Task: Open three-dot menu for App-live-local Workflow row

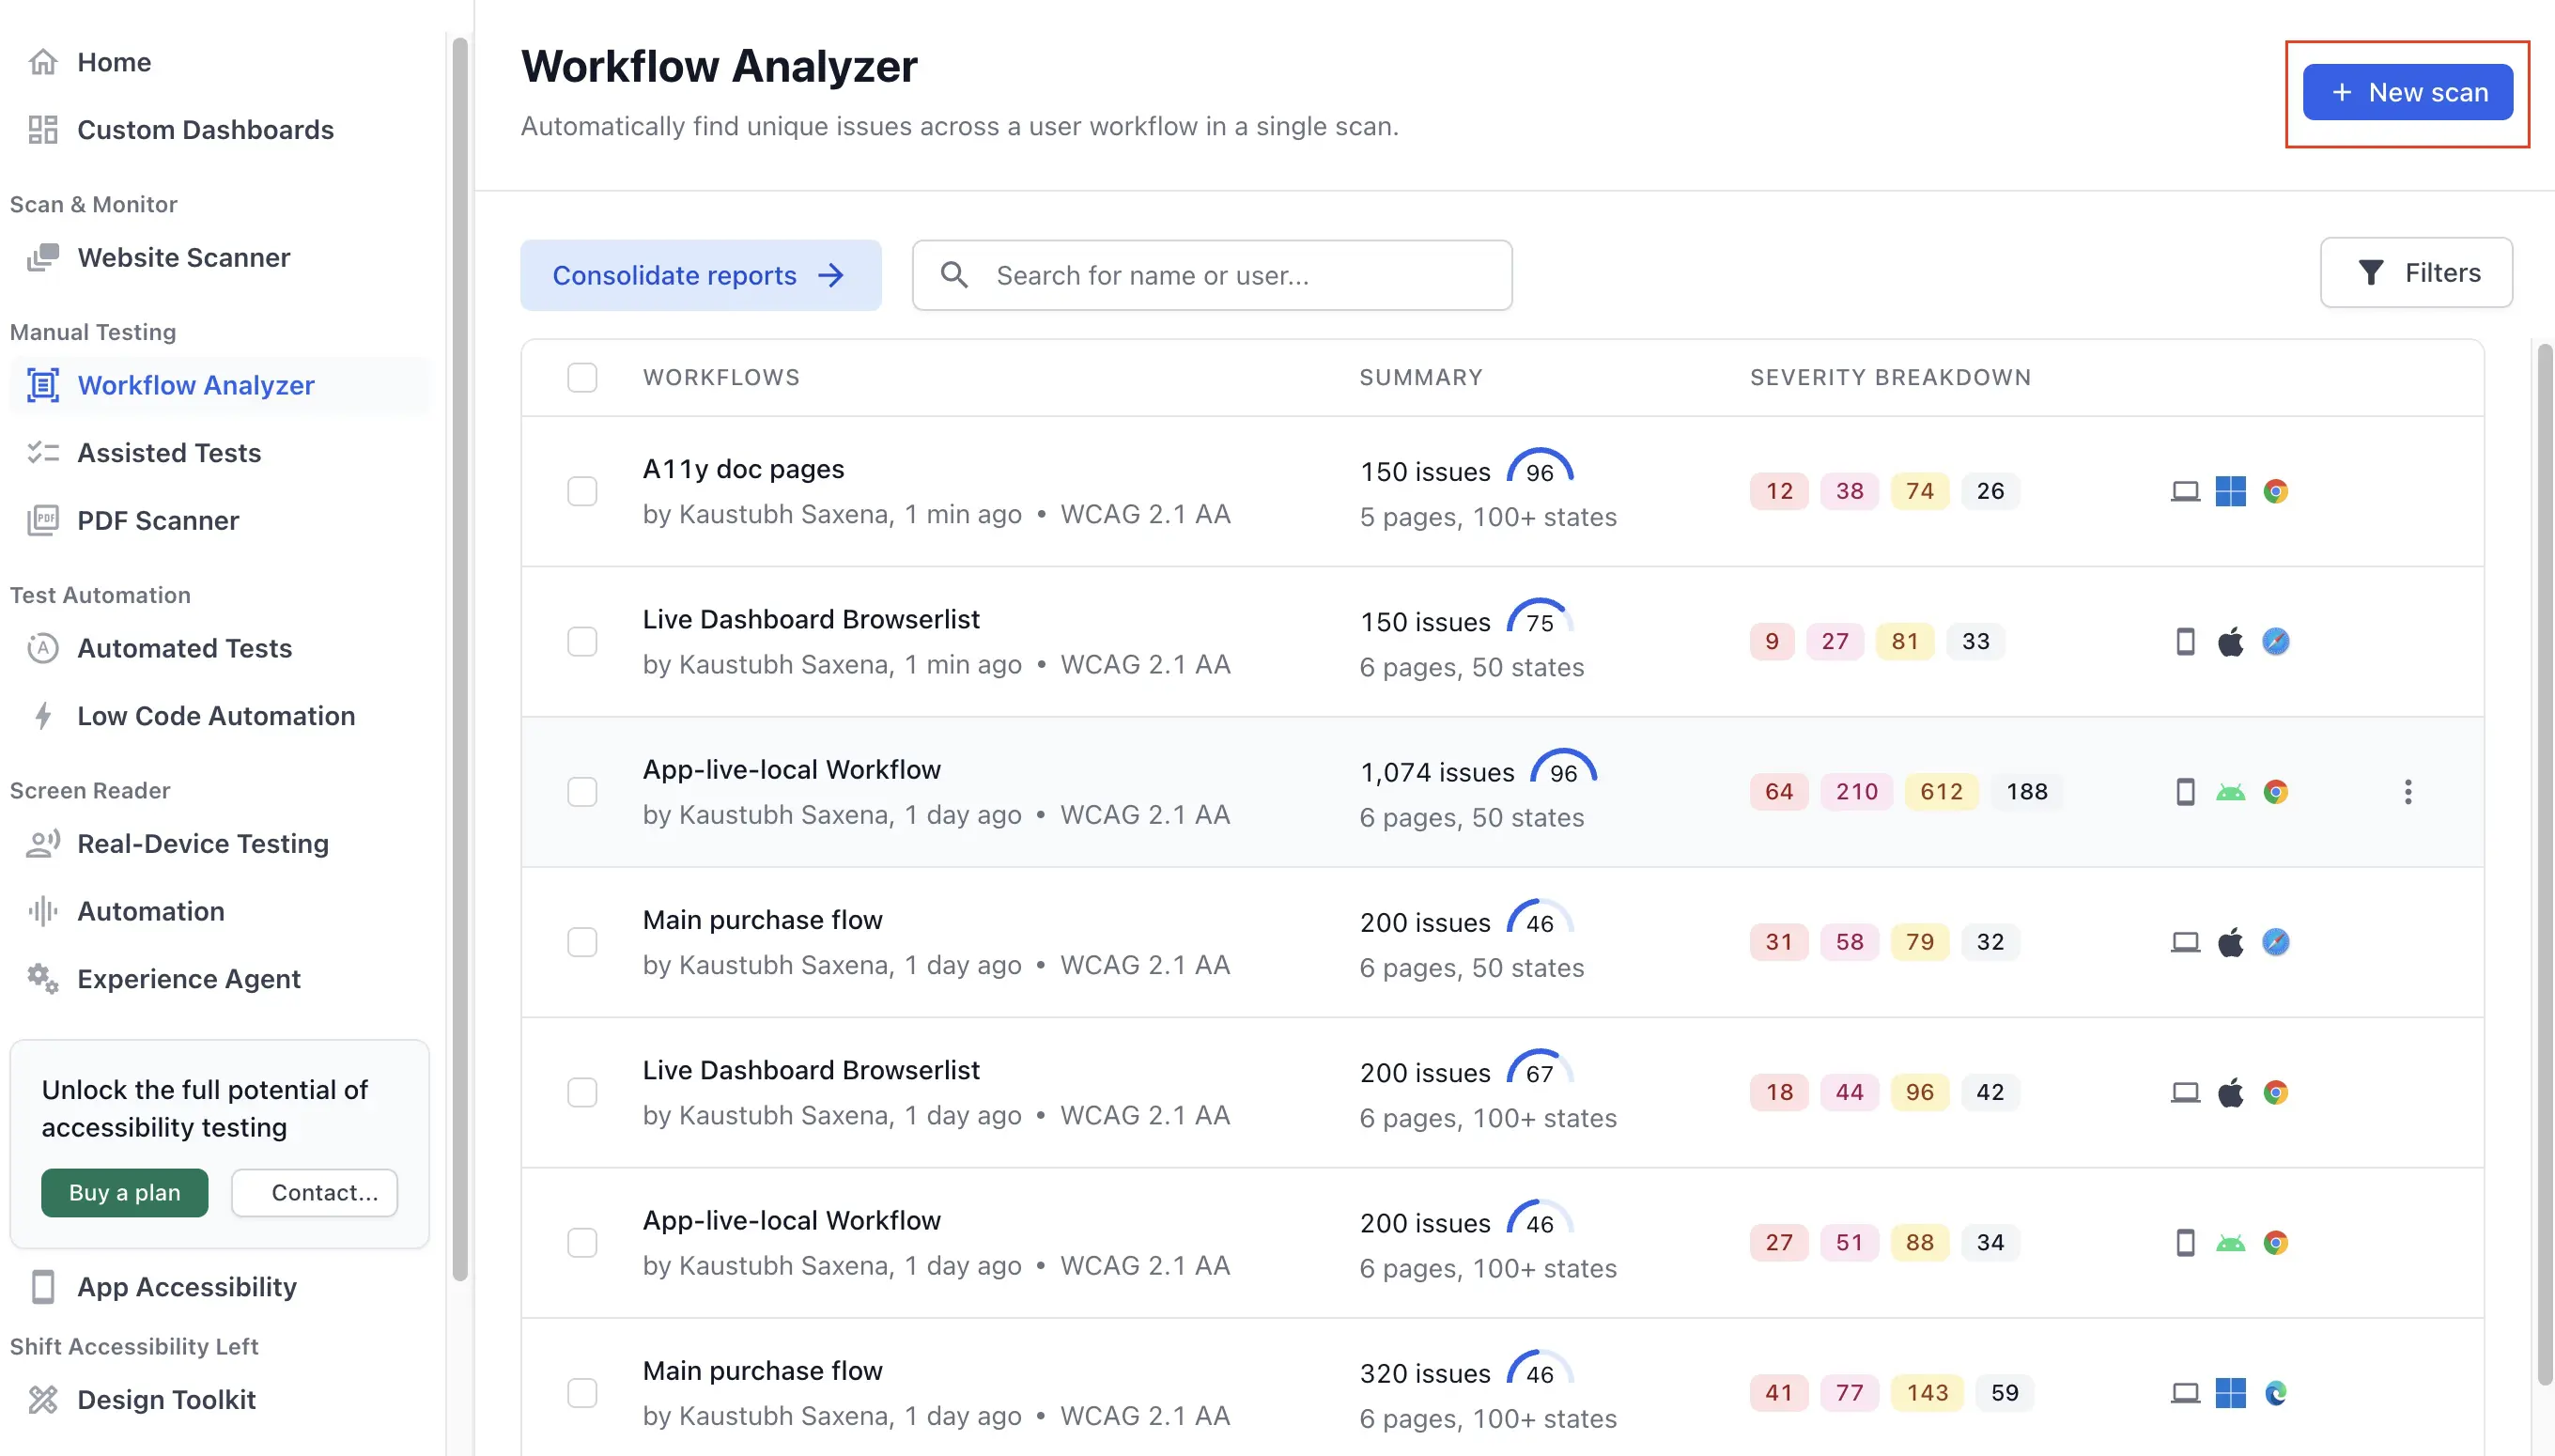Action: (2408, 792)
